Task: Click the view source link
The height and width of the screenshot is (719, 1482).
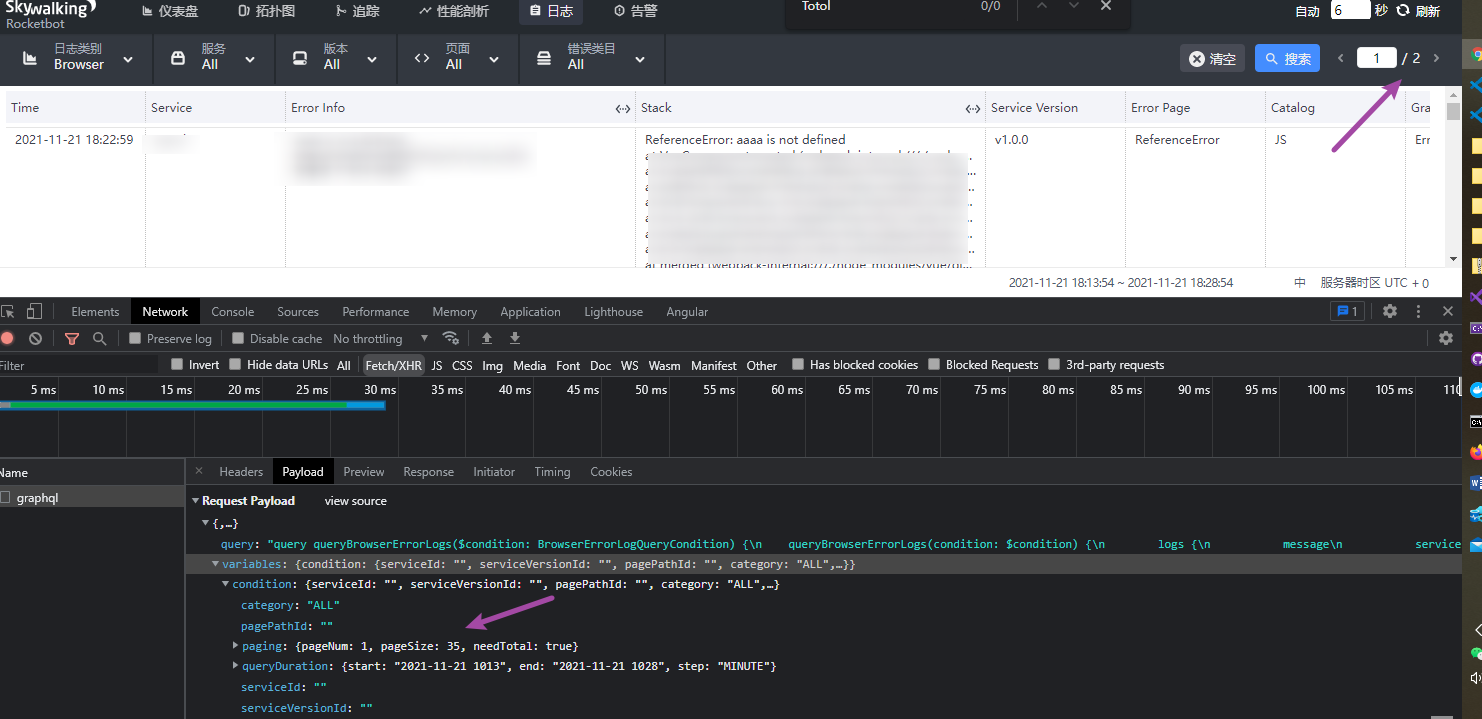Action: [355, 501]
